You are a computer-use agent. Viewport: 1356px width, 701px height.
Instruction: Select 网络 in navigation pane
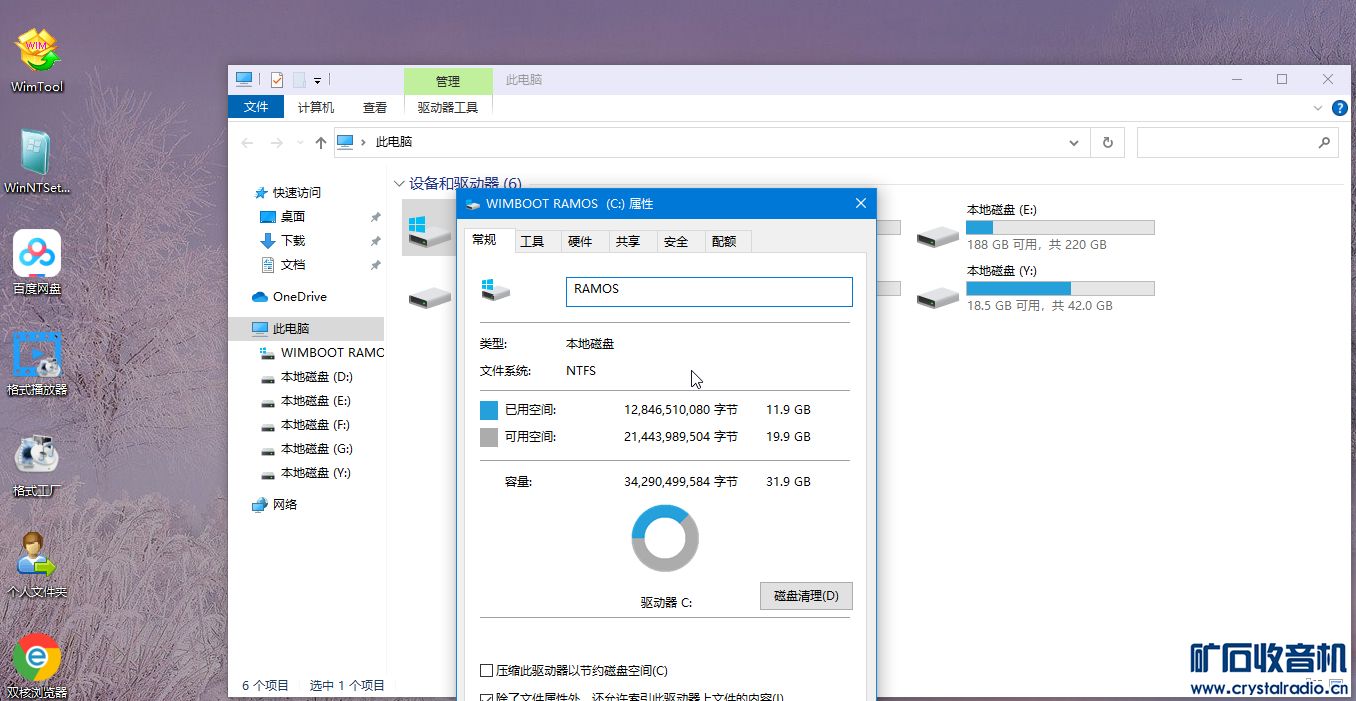[x=285, y=505]
